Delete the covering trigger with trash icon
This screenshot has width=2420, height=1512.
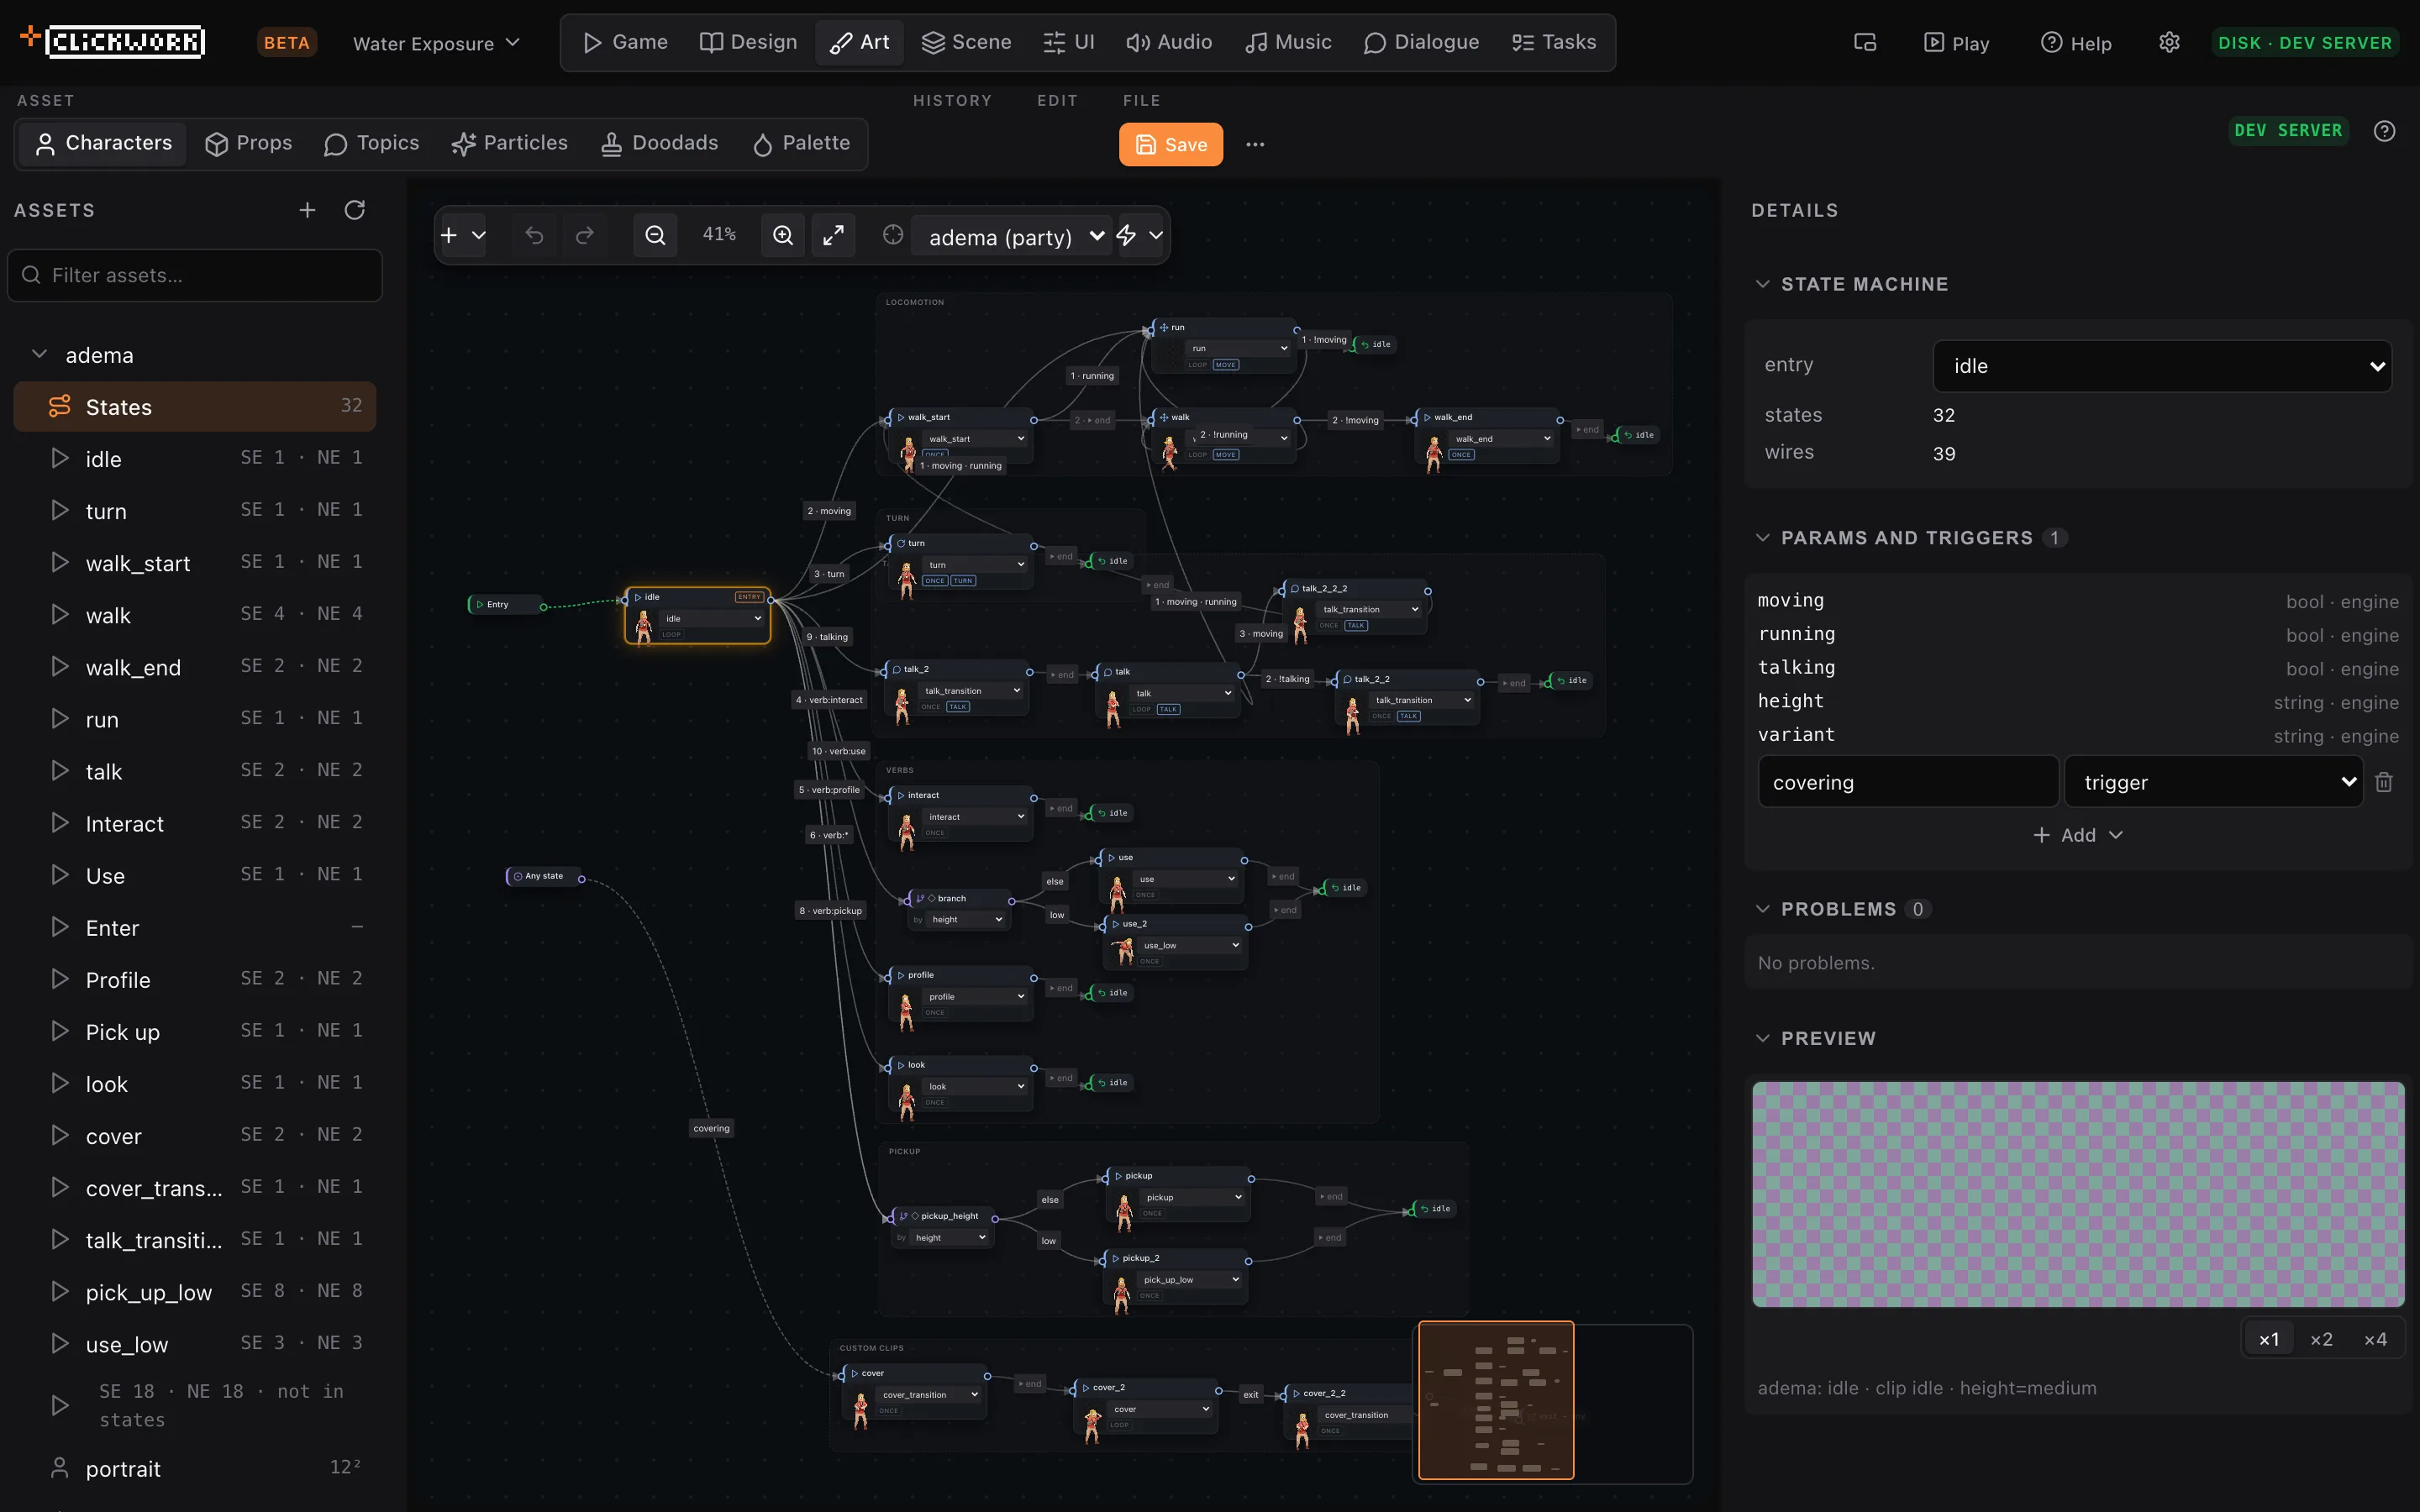coord(2384,782)
